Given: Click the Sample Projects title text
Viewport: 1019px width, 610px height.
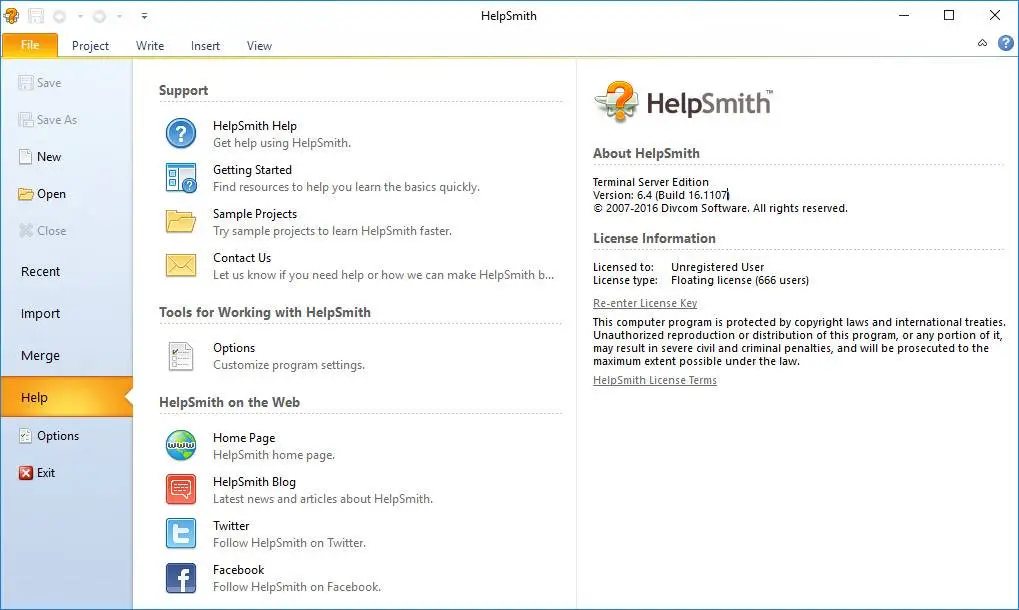Looking at the screenshot, I should coord(255,214).
